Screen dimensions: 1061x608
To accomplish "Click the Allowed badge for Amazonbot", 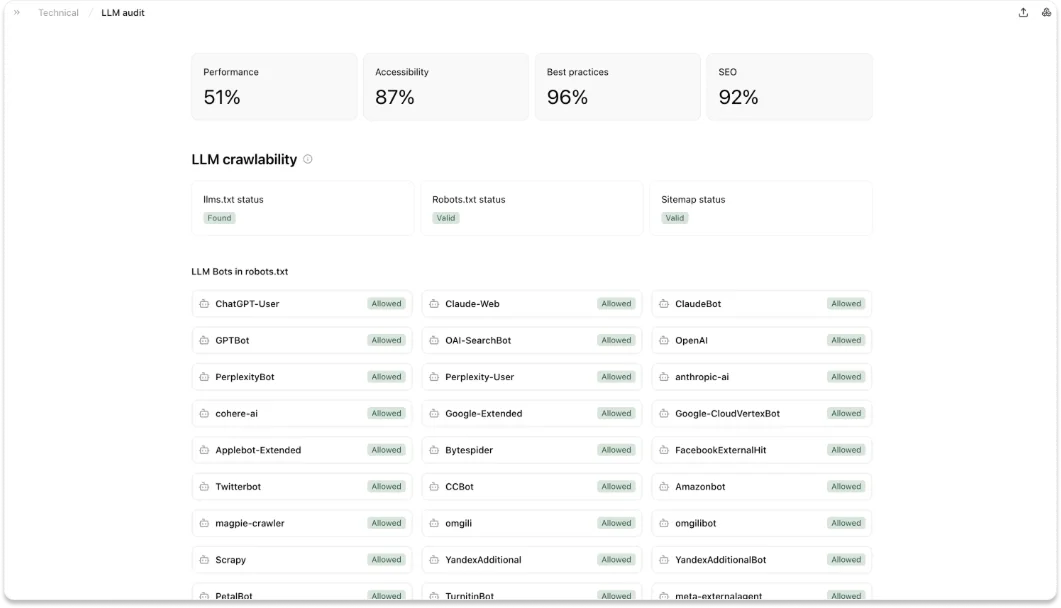I will coord(846,486).
